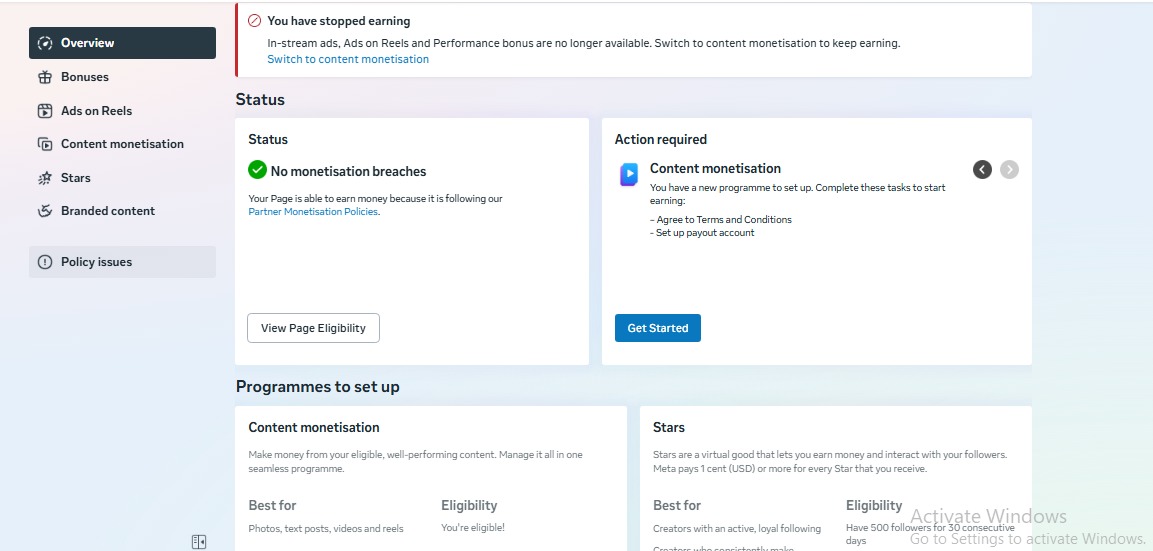This screenshot has width=1153, height=551.
Task: Open the Bonuses menu item
Action: pyautogui.click(x=85, y=77)
